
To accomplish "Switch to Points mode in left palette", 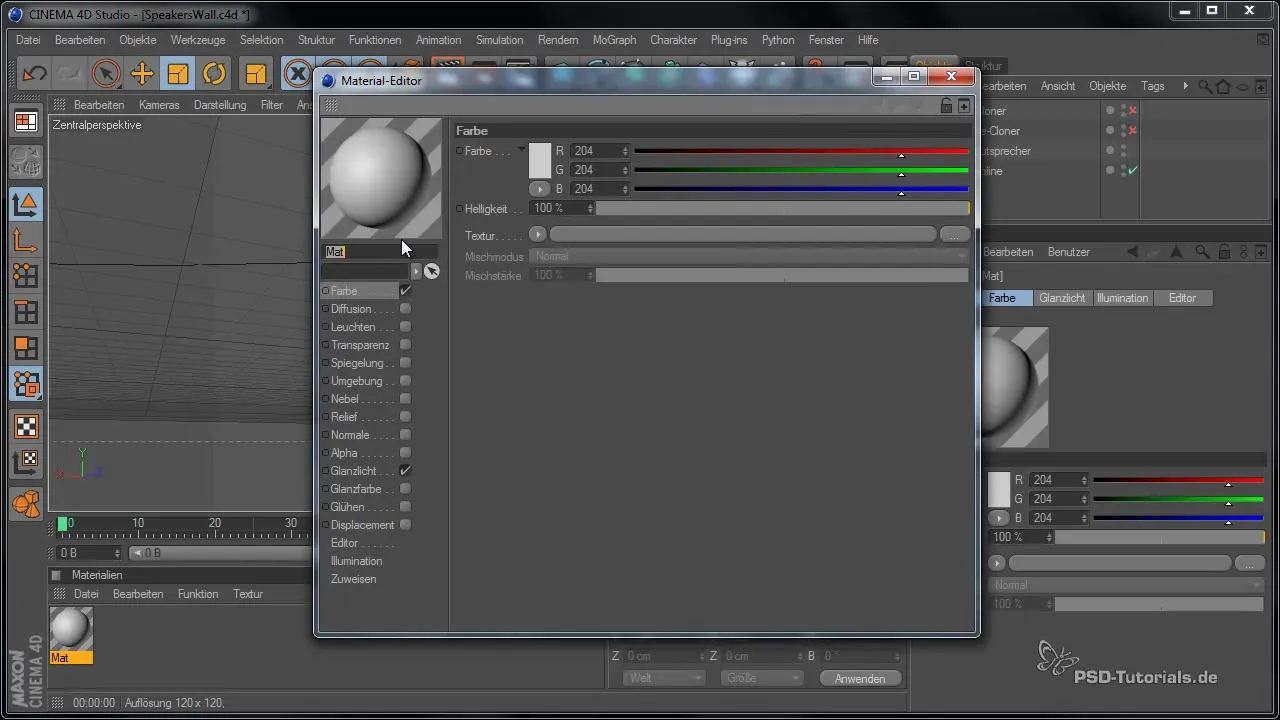I will 26,276.
